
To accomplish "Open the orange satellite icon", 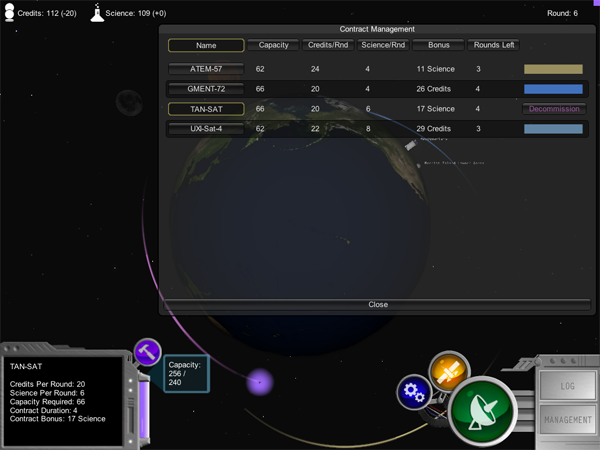I will pos(449,372).
